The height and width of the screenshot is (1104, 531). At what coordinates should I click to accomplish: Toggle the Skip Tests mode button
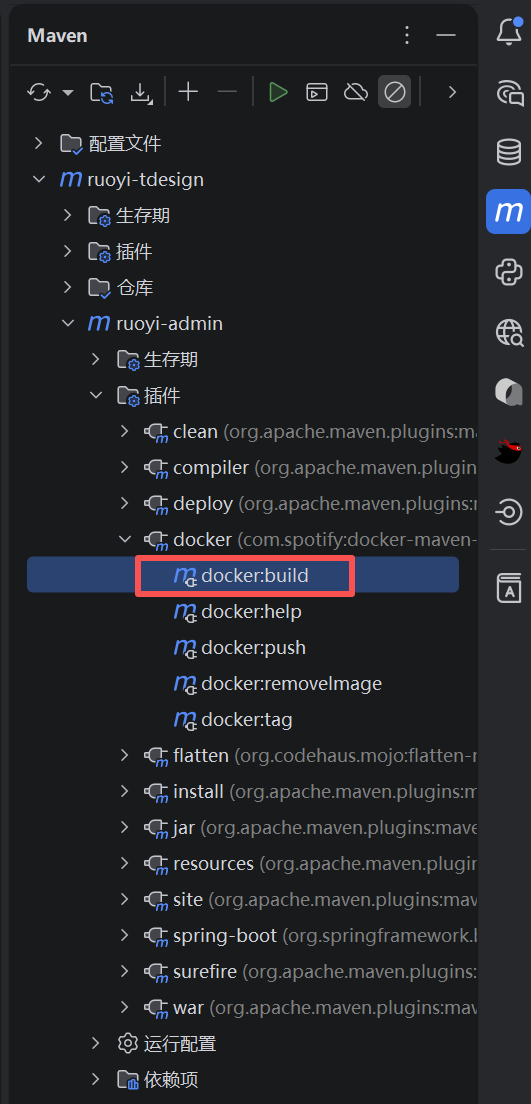[394, 92]
